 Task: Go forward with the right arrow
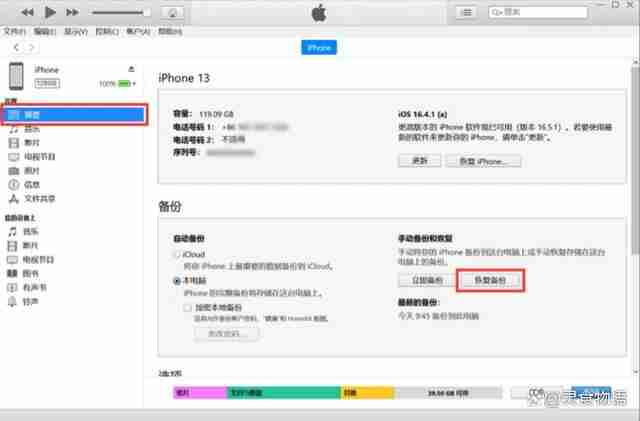[x=31, y=47]
